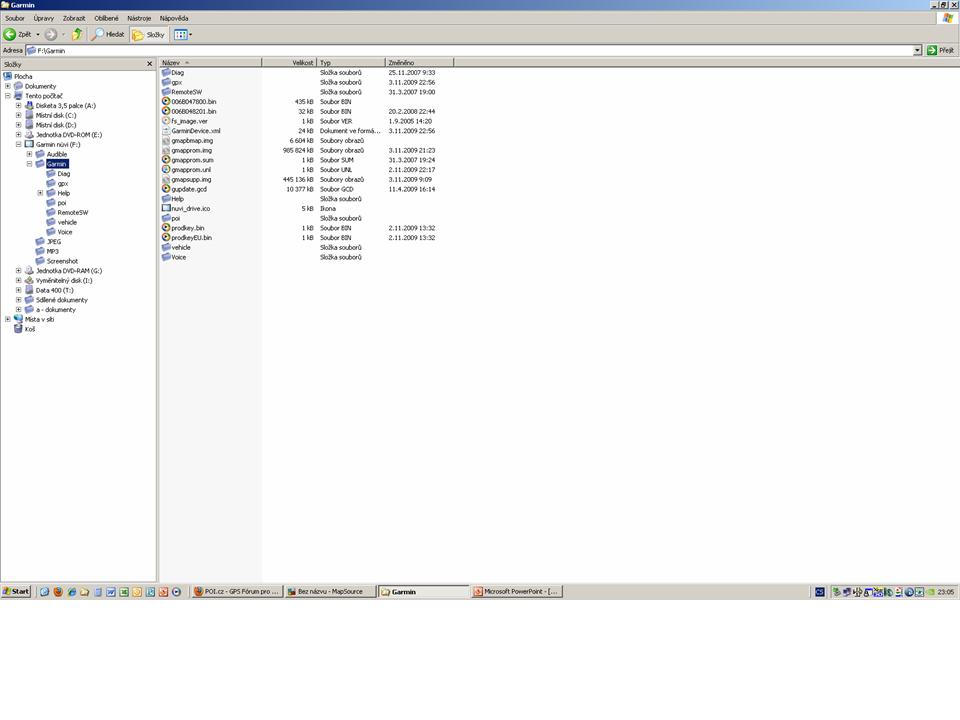Open the Hledat search tool

pos(109,34)
